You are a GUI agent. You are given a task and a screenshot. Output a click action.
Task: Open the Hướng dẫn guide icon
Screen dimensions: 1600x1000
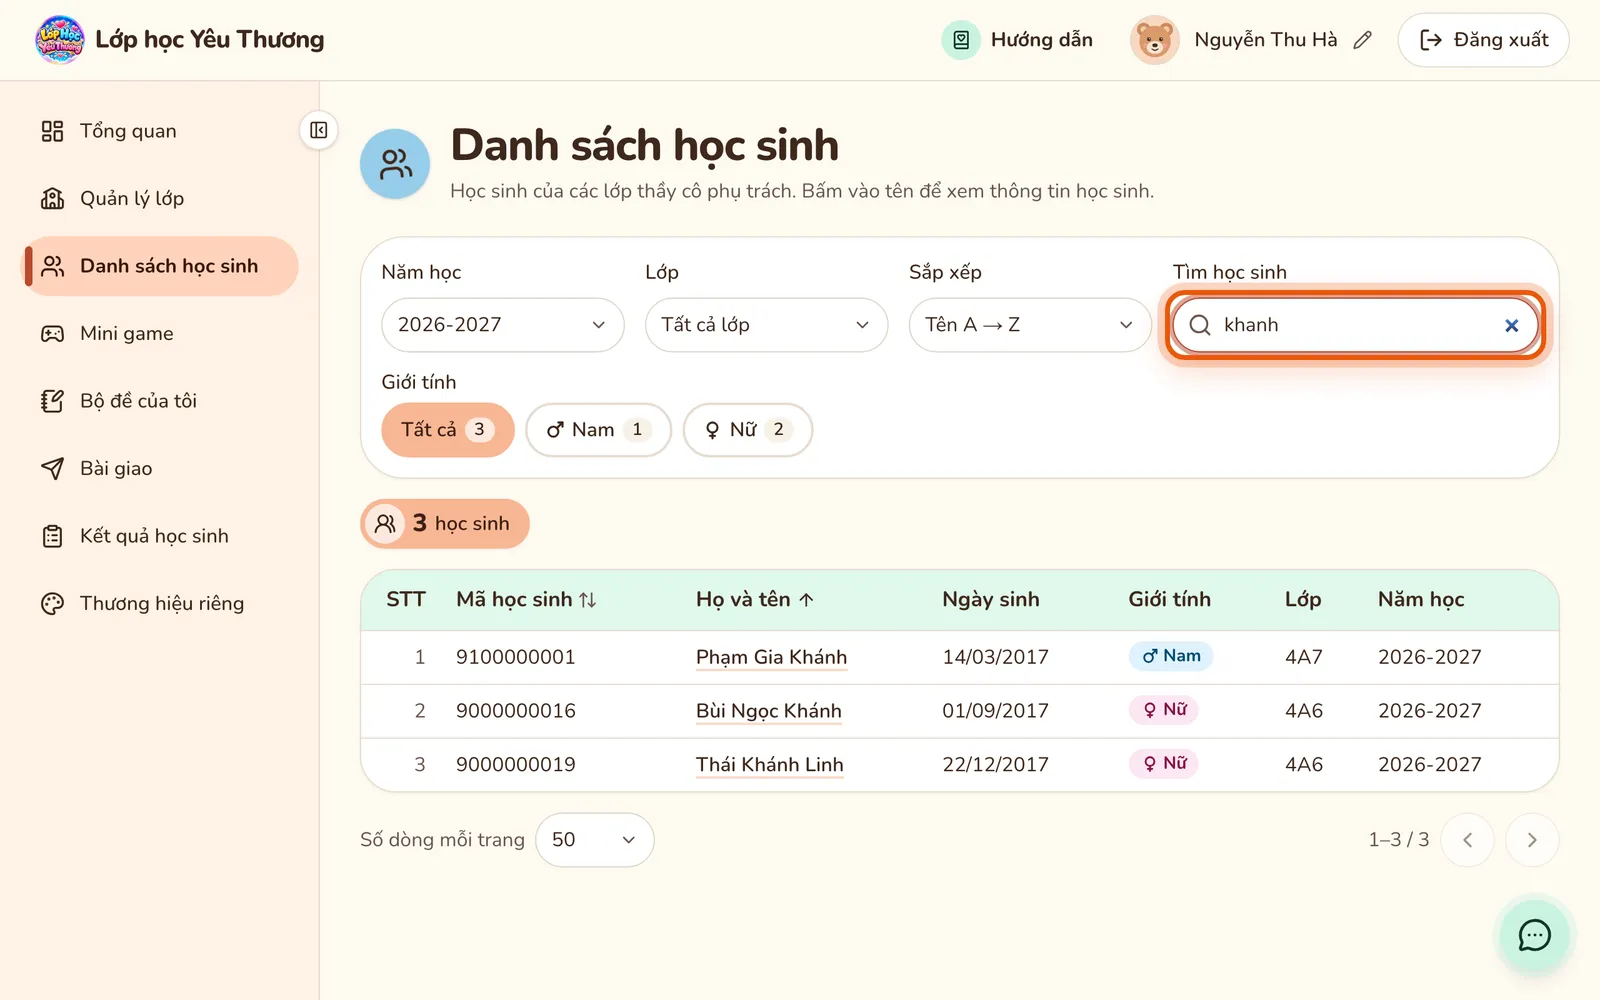click(x=961, y=40)
